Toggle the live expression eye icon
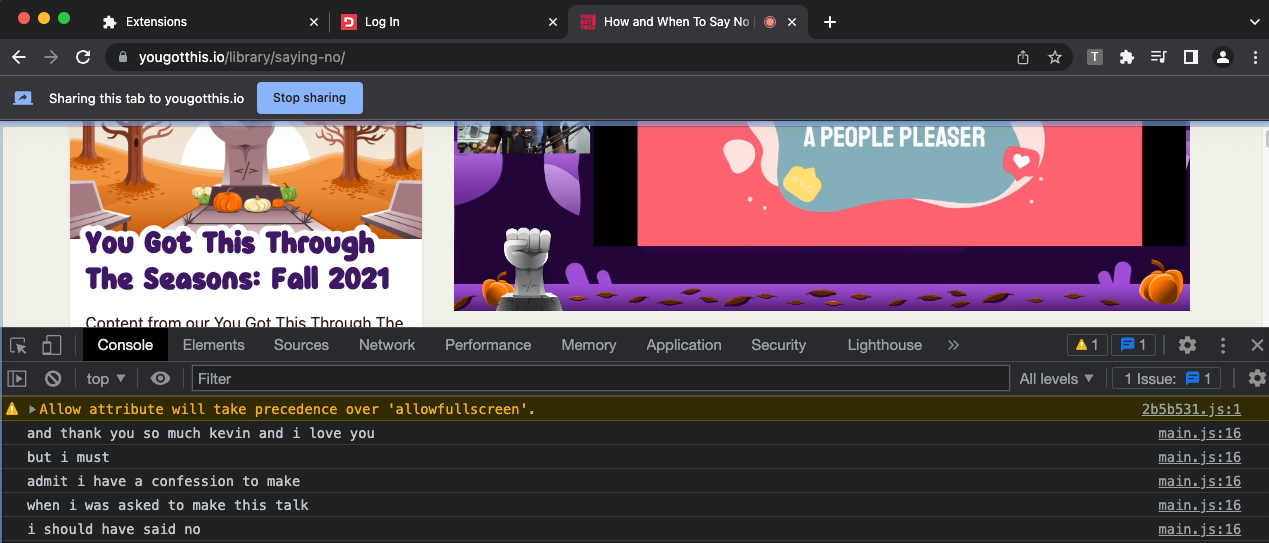 (x=160, y=378)
